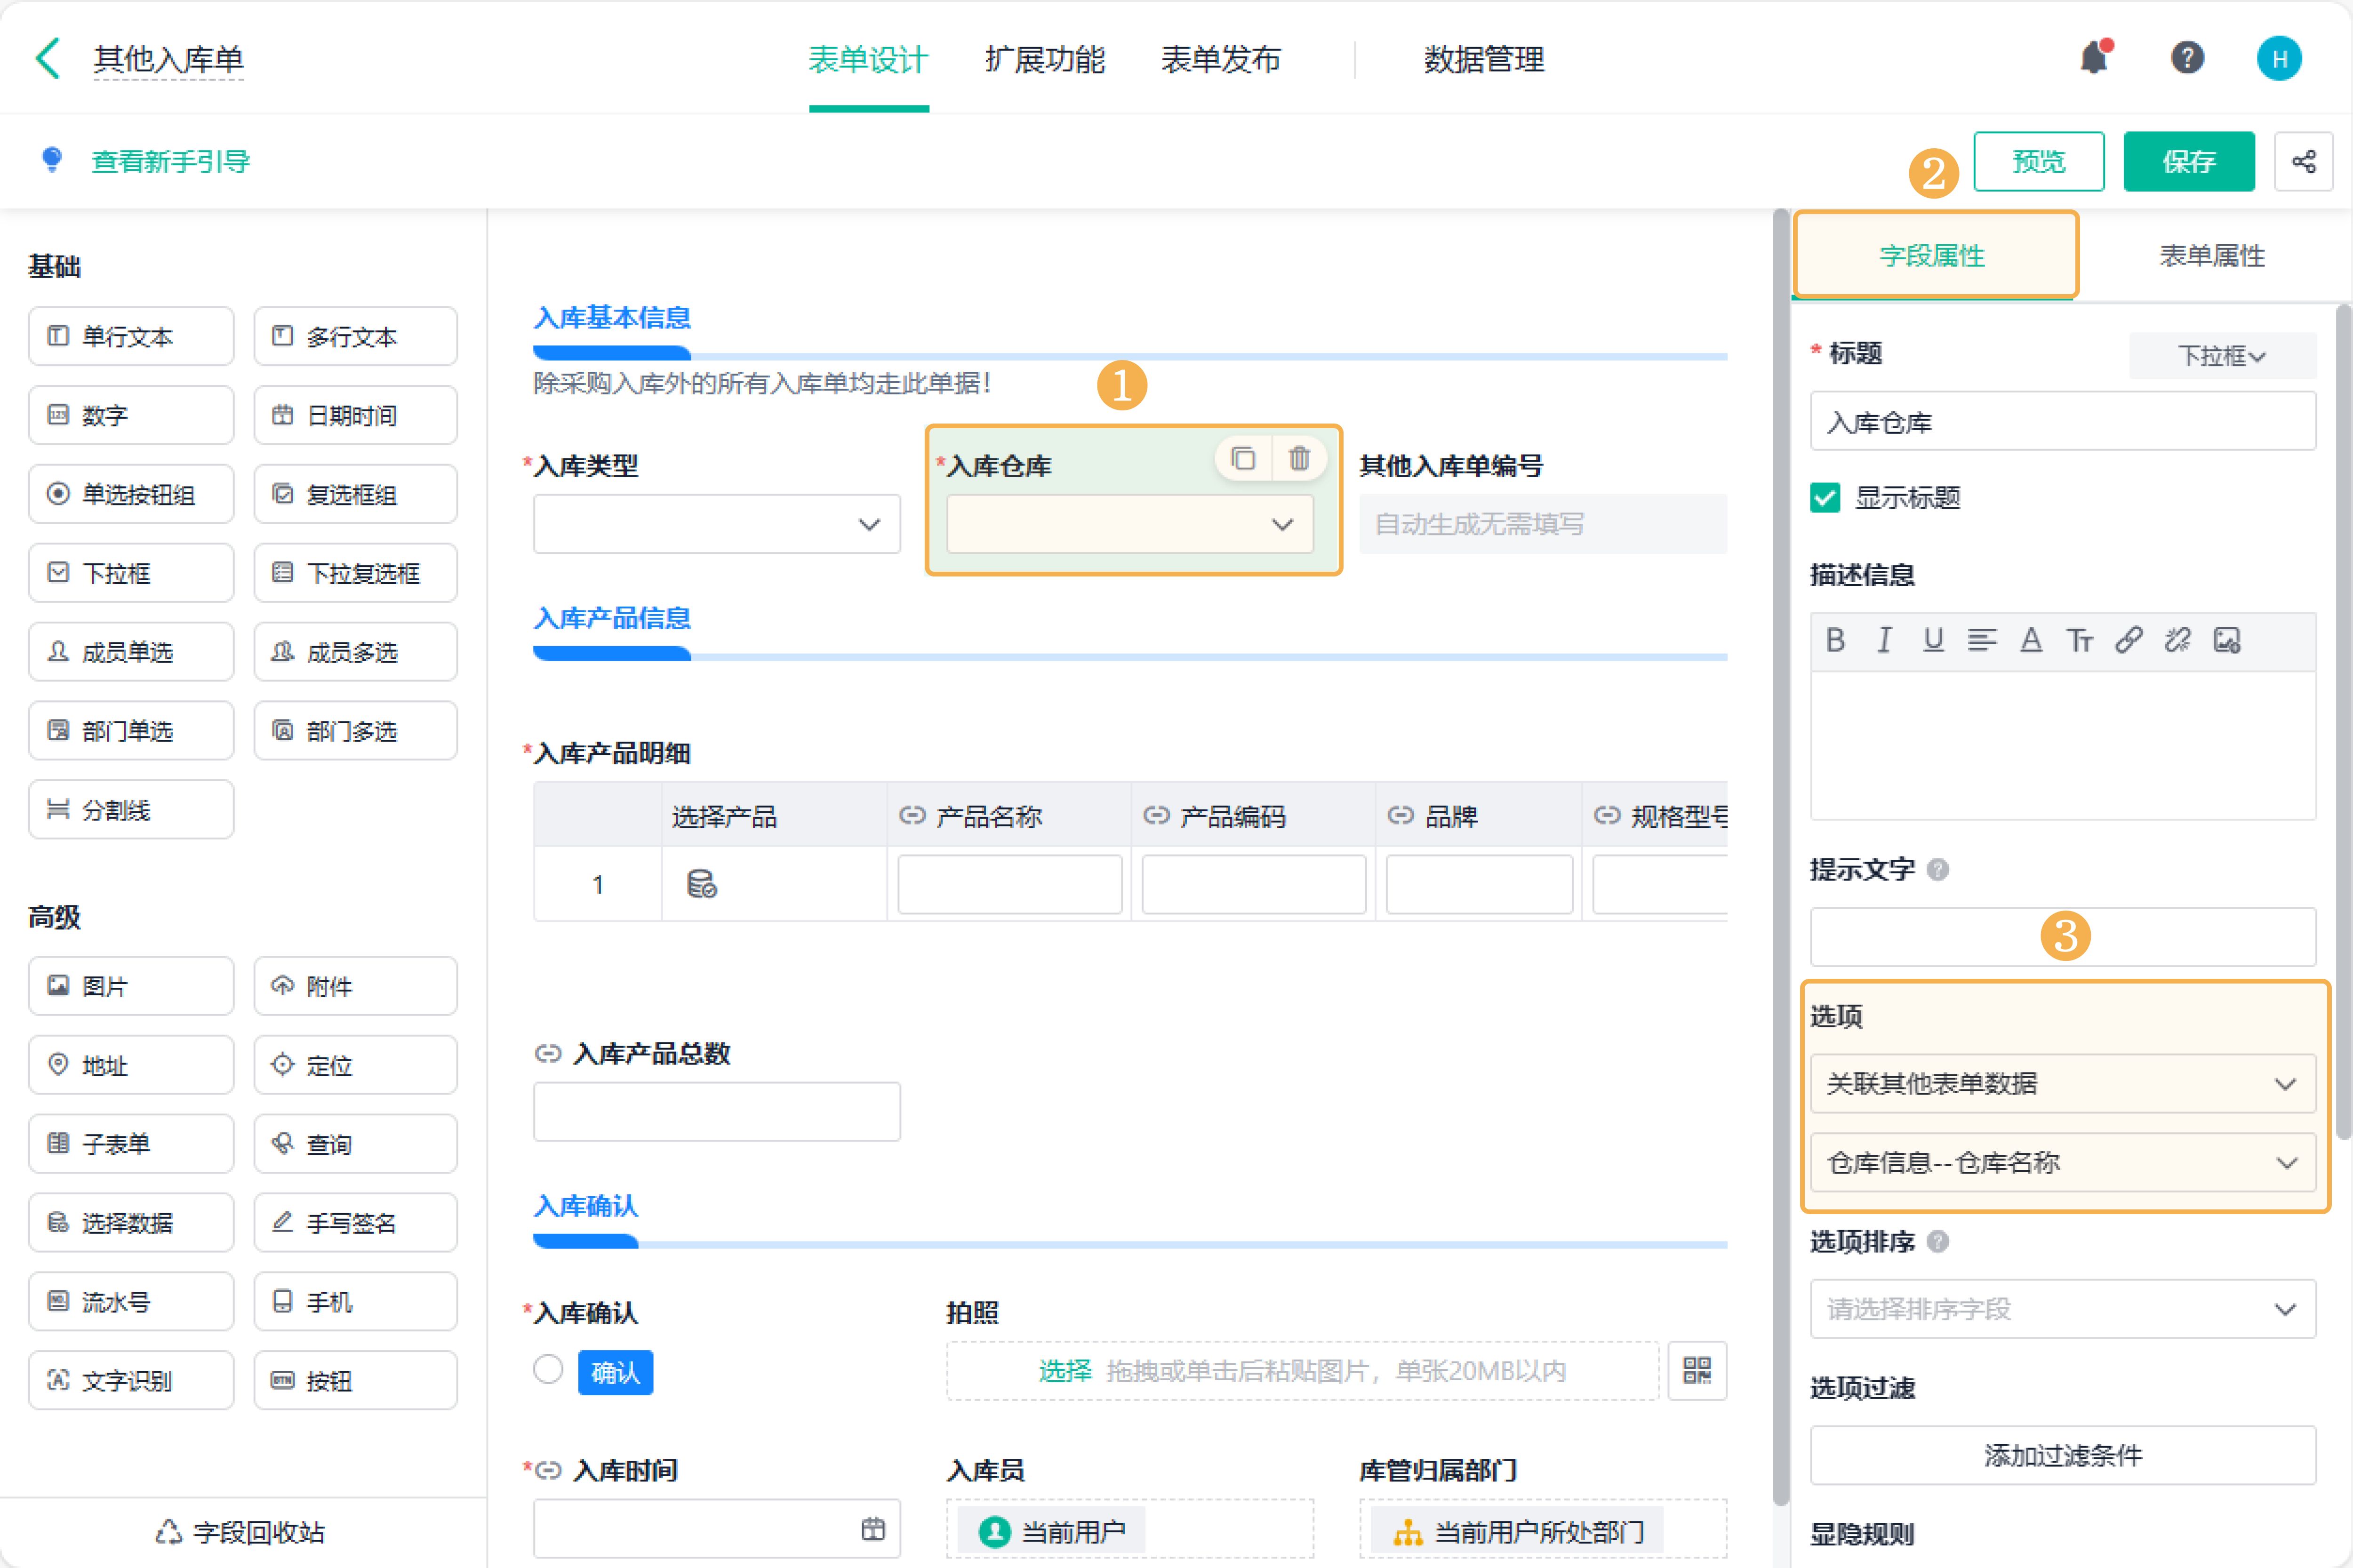Click the right properties panel scrollbar
Screen dimensions: 2353x1568
(x=2343, y=720)
